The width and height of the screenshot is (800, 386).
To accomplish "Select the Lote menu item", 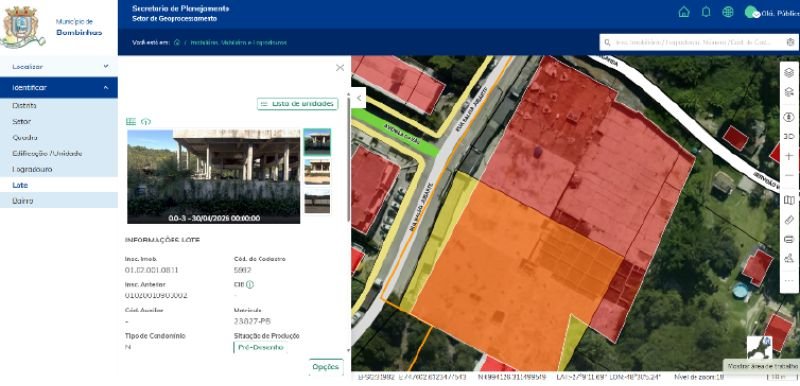I will click(59, 185).
